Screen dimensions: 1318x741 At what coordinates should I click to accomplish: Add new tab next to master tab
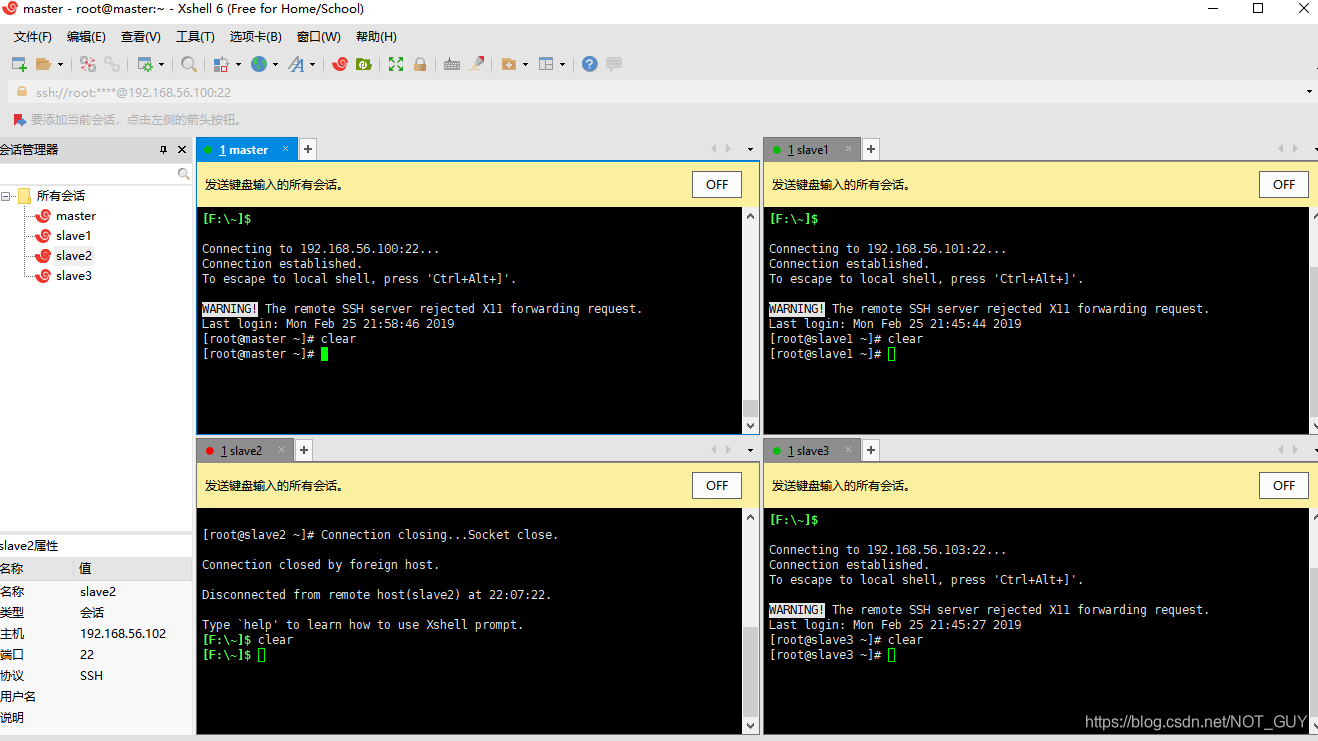coord(308,150)
